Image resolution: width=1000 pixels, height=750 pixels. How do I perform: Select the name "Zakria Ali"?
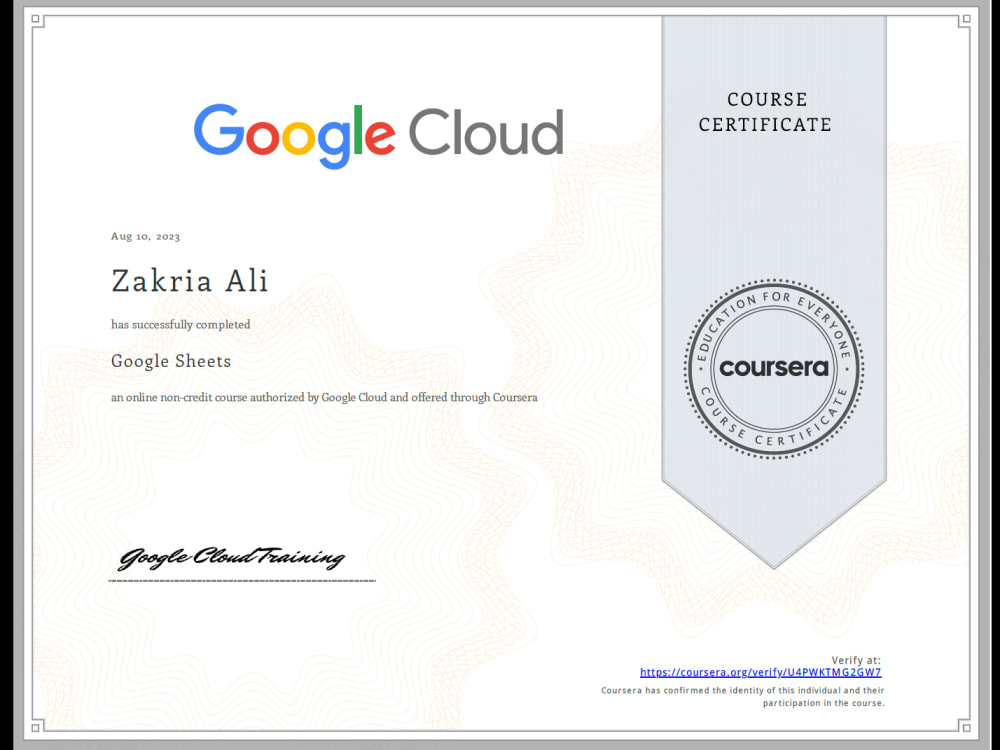click(x=189, y=281)
